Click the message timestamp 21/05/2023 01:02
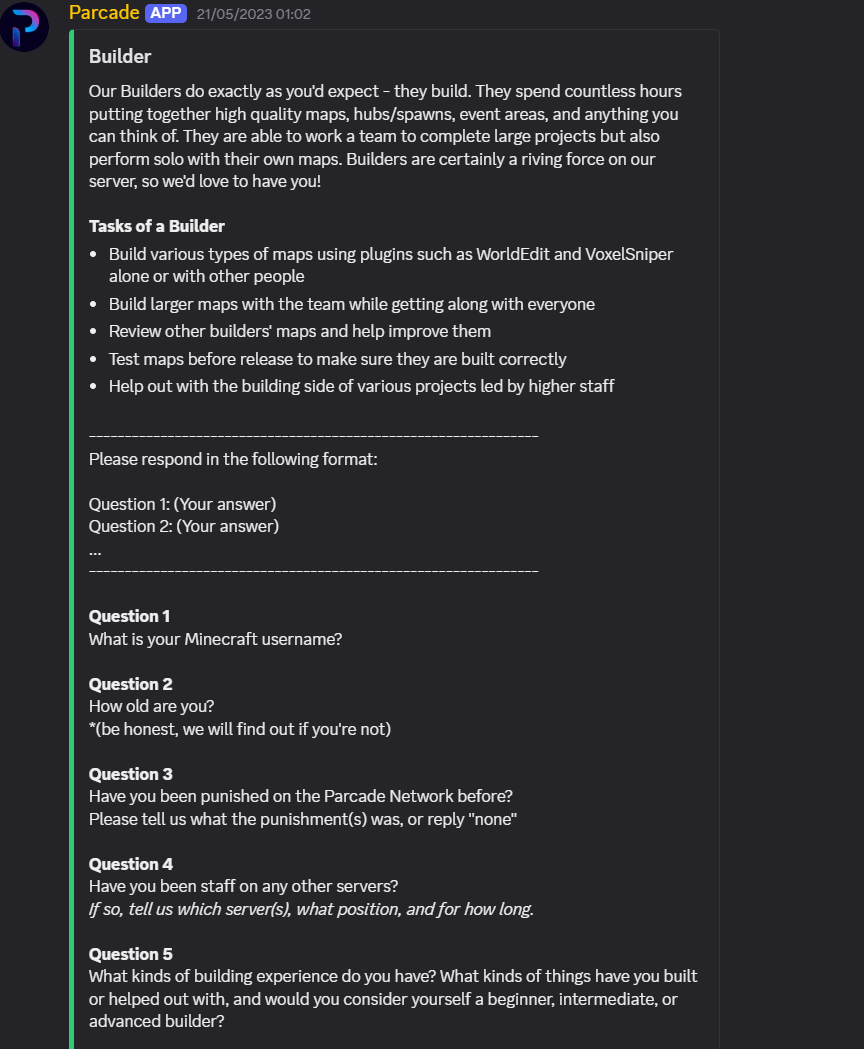Viewport: 864px width, 1049px height. [x=254, y=15]
